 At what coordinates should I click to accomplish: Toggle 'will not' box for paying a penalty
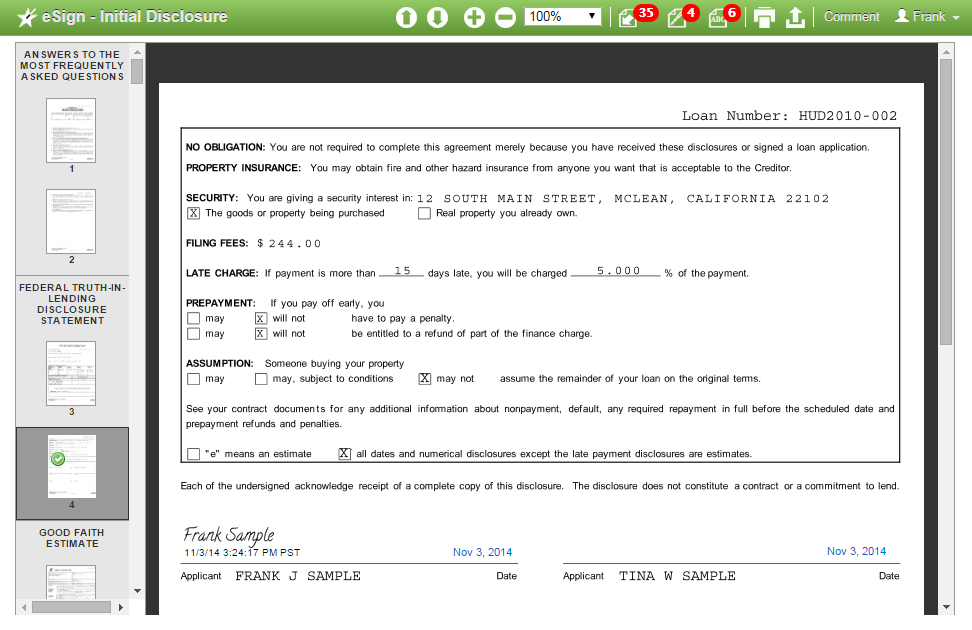pyautogui.click(x=261, y=319)
